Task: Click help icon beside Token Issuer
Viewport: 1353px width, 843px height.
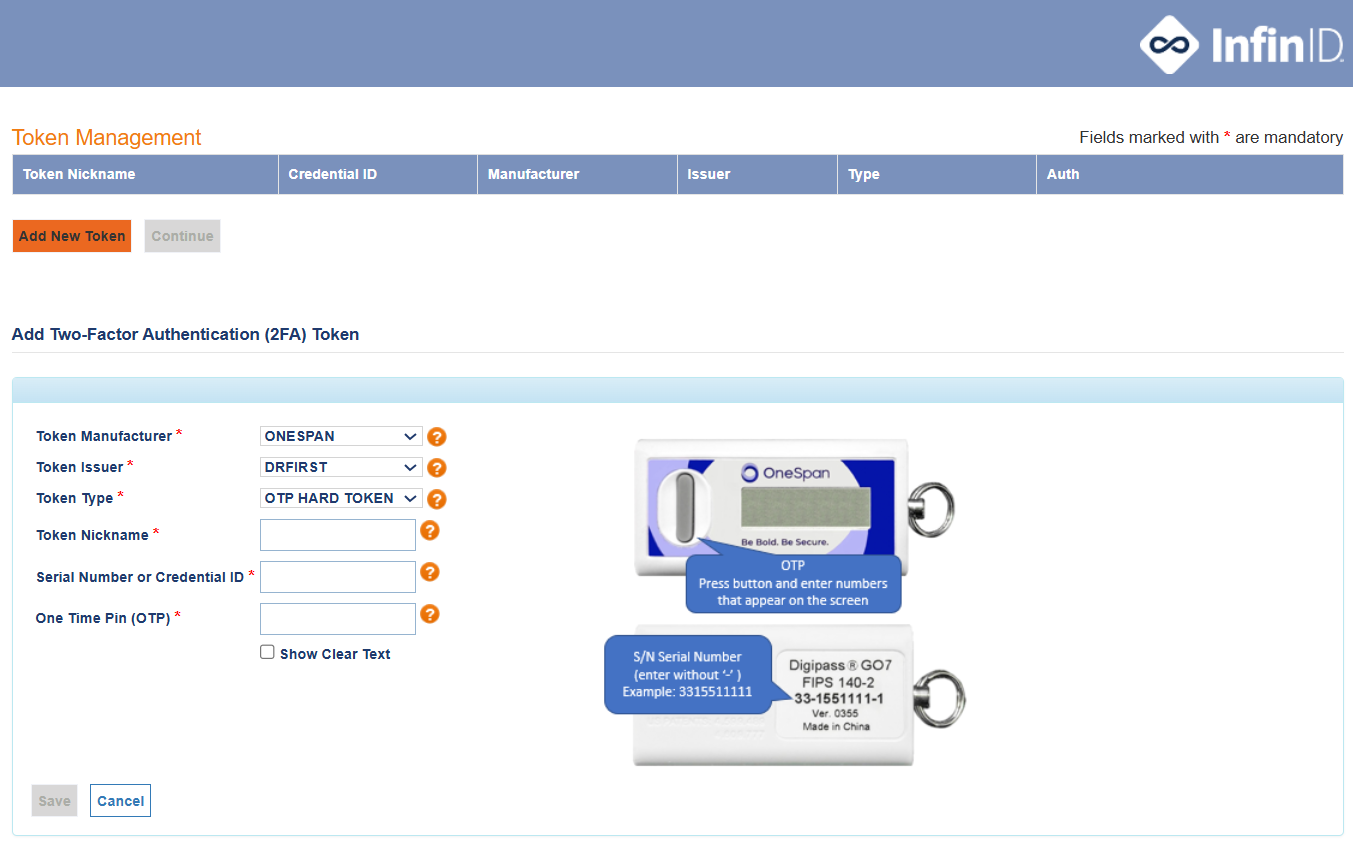Action: 436,468
